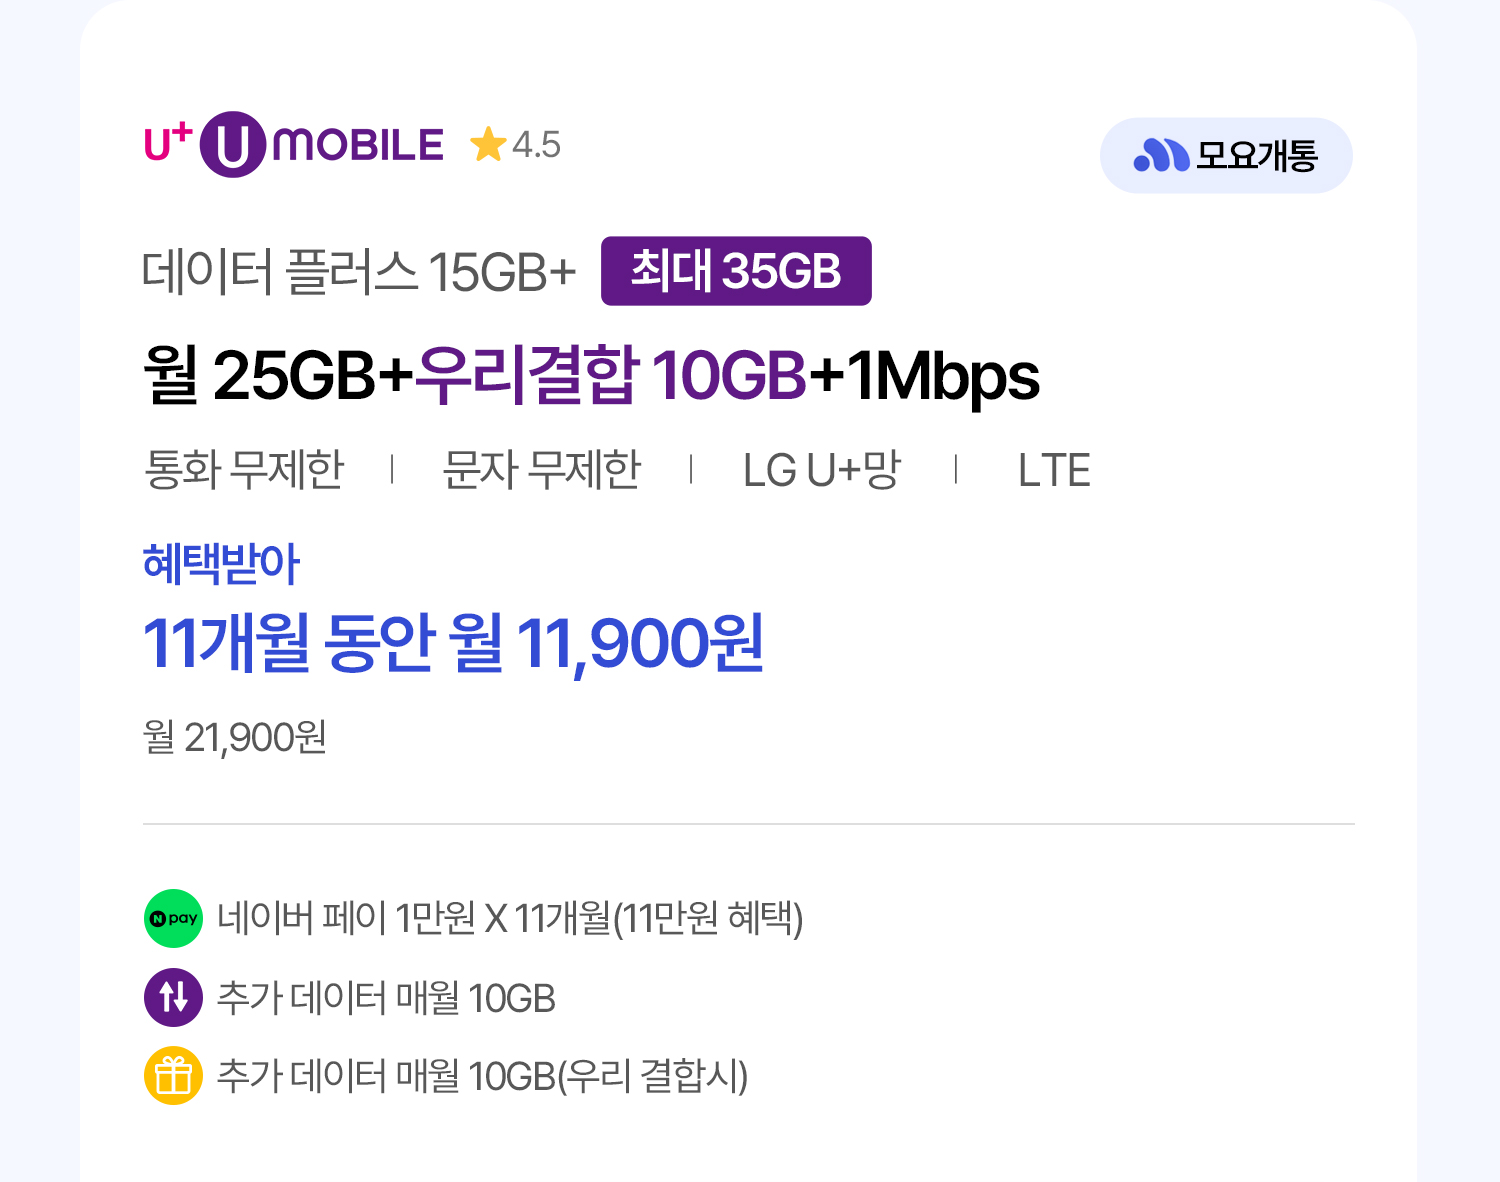Click the 우리 결합시 추가 데이터 benefit text

[482, 1076]
